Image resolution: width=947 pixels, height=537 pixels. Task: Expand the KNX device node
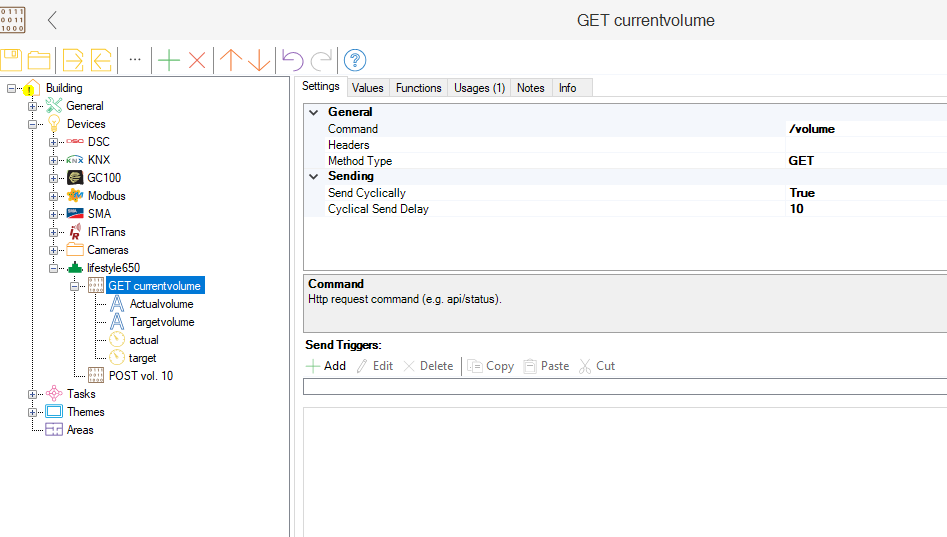pyautogui.click(x=54, y=160)
